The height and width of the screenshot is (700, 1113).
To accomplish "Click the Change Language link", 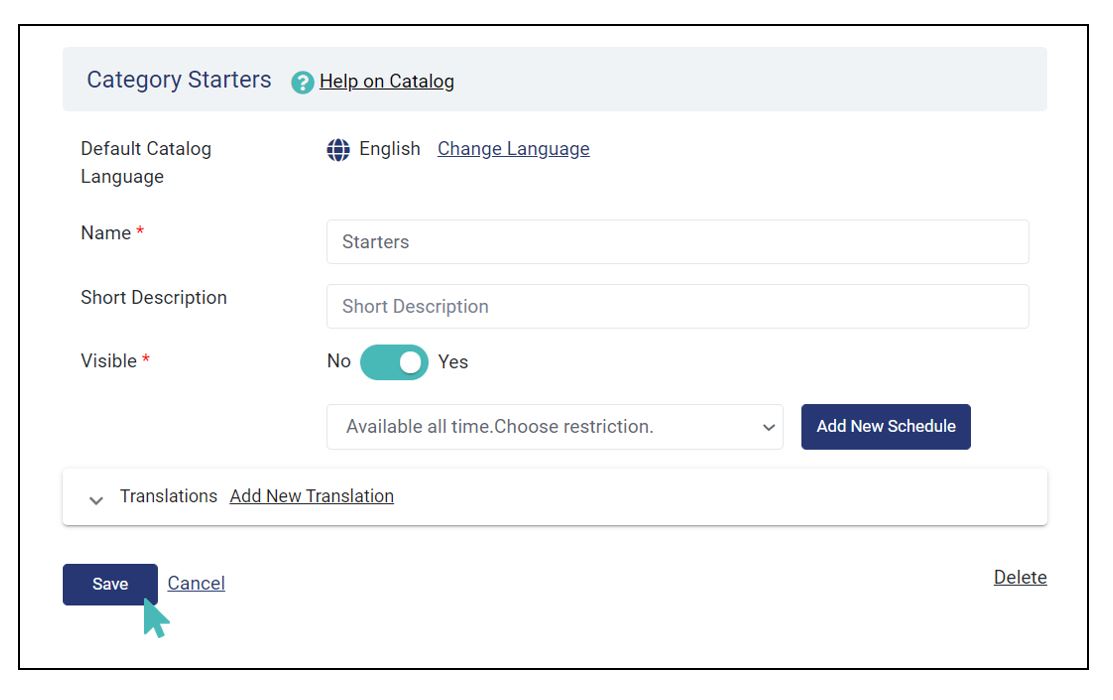I will click(513, 148).
